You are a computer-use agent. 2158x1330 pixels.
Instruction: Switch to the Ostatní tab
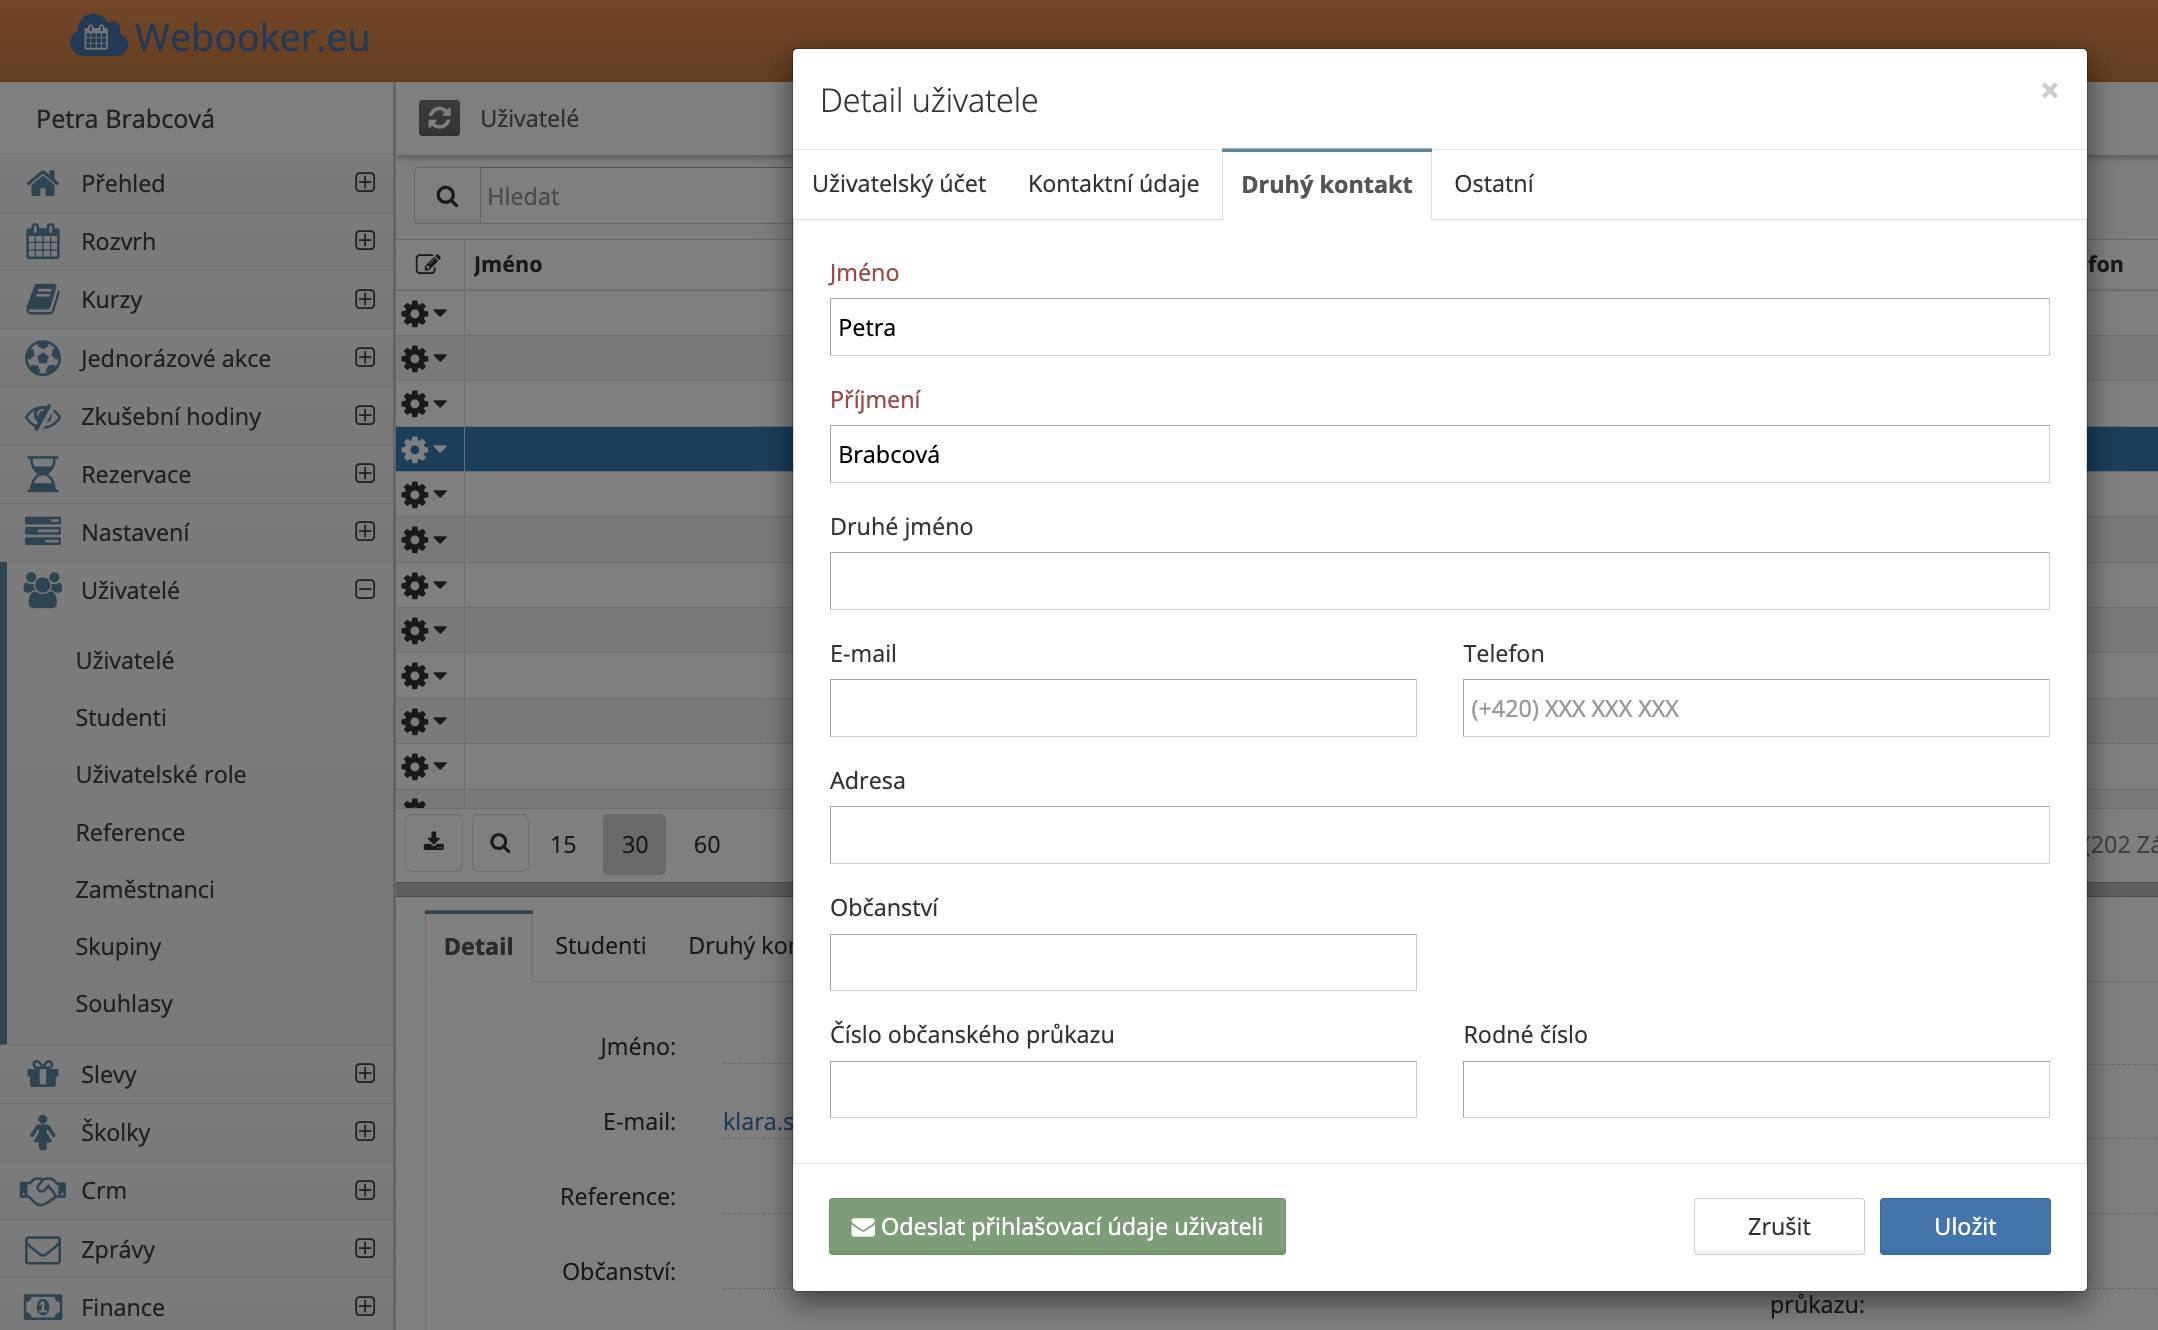pyautogui.click(x=1493, y=184)
